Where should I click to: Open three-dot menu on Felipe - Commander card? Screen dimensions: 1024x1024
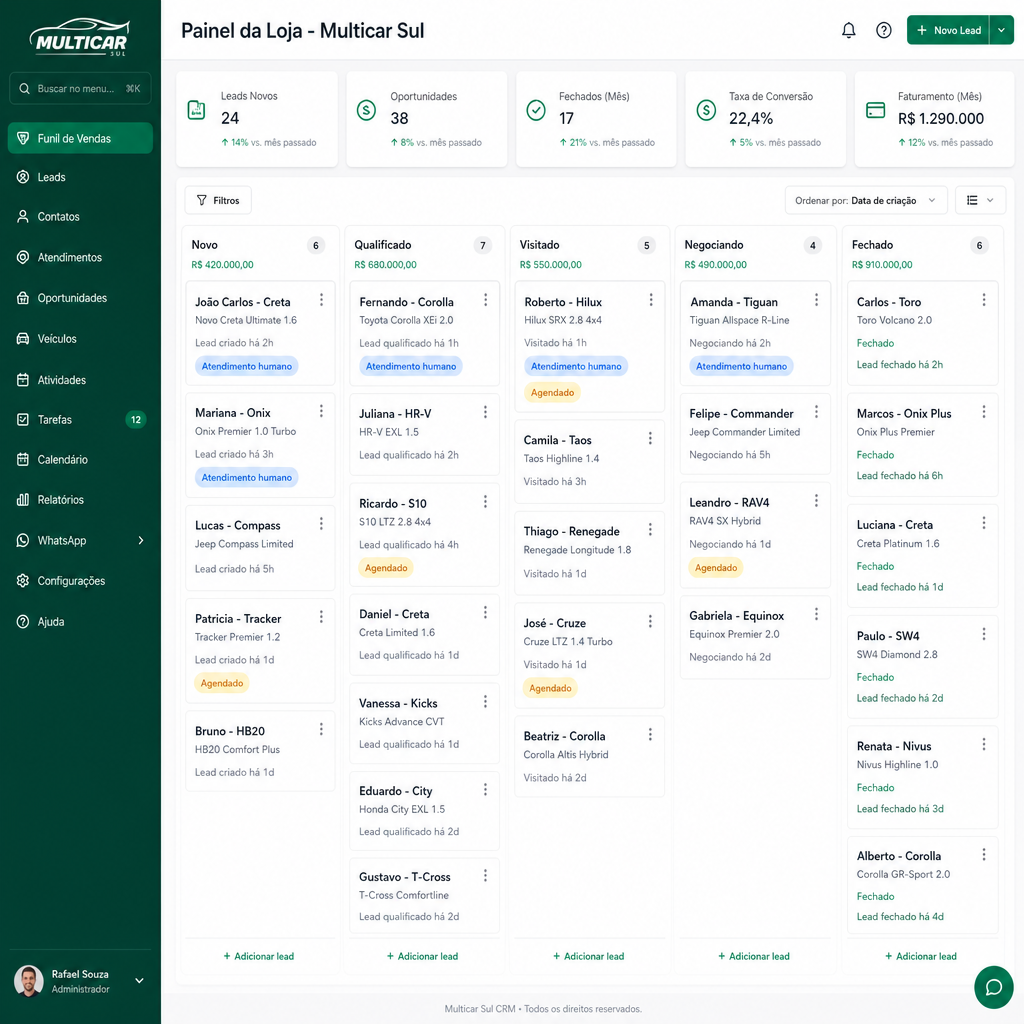[816, 412]
